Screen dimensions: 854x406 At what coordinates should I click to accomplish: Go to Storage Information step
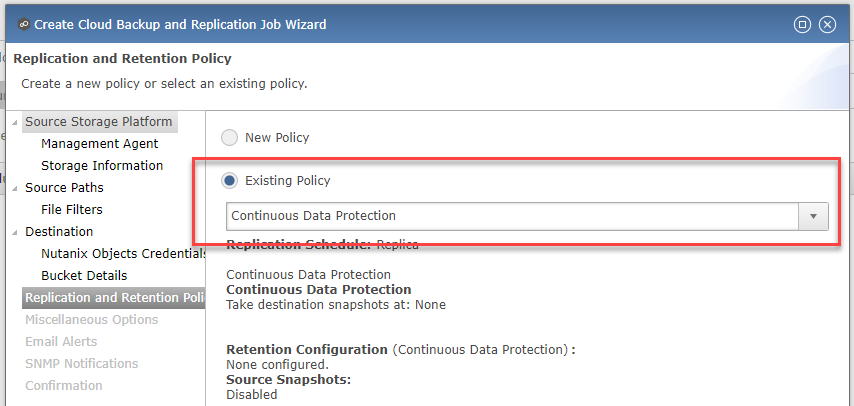pos(102,166)
